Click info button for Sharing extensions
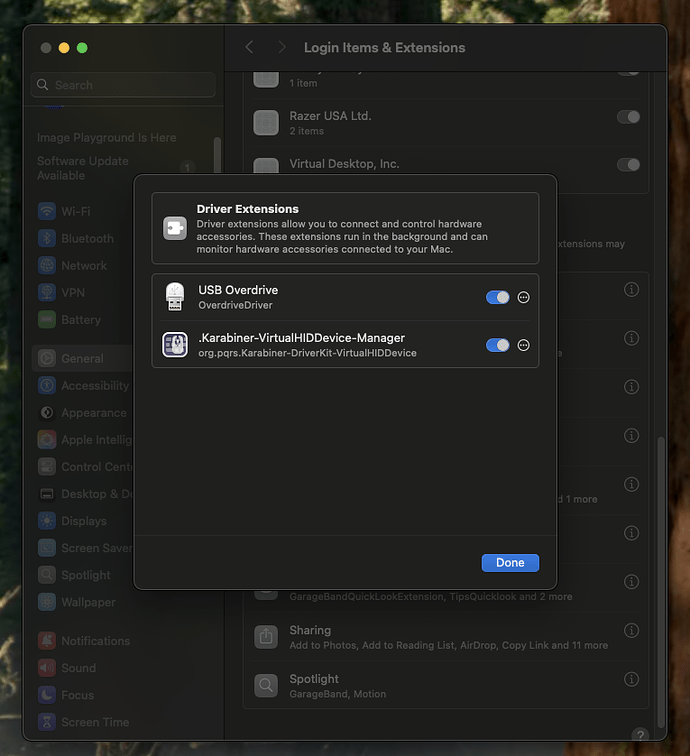This screenshot has width=690, height=756. click(631, 630)
